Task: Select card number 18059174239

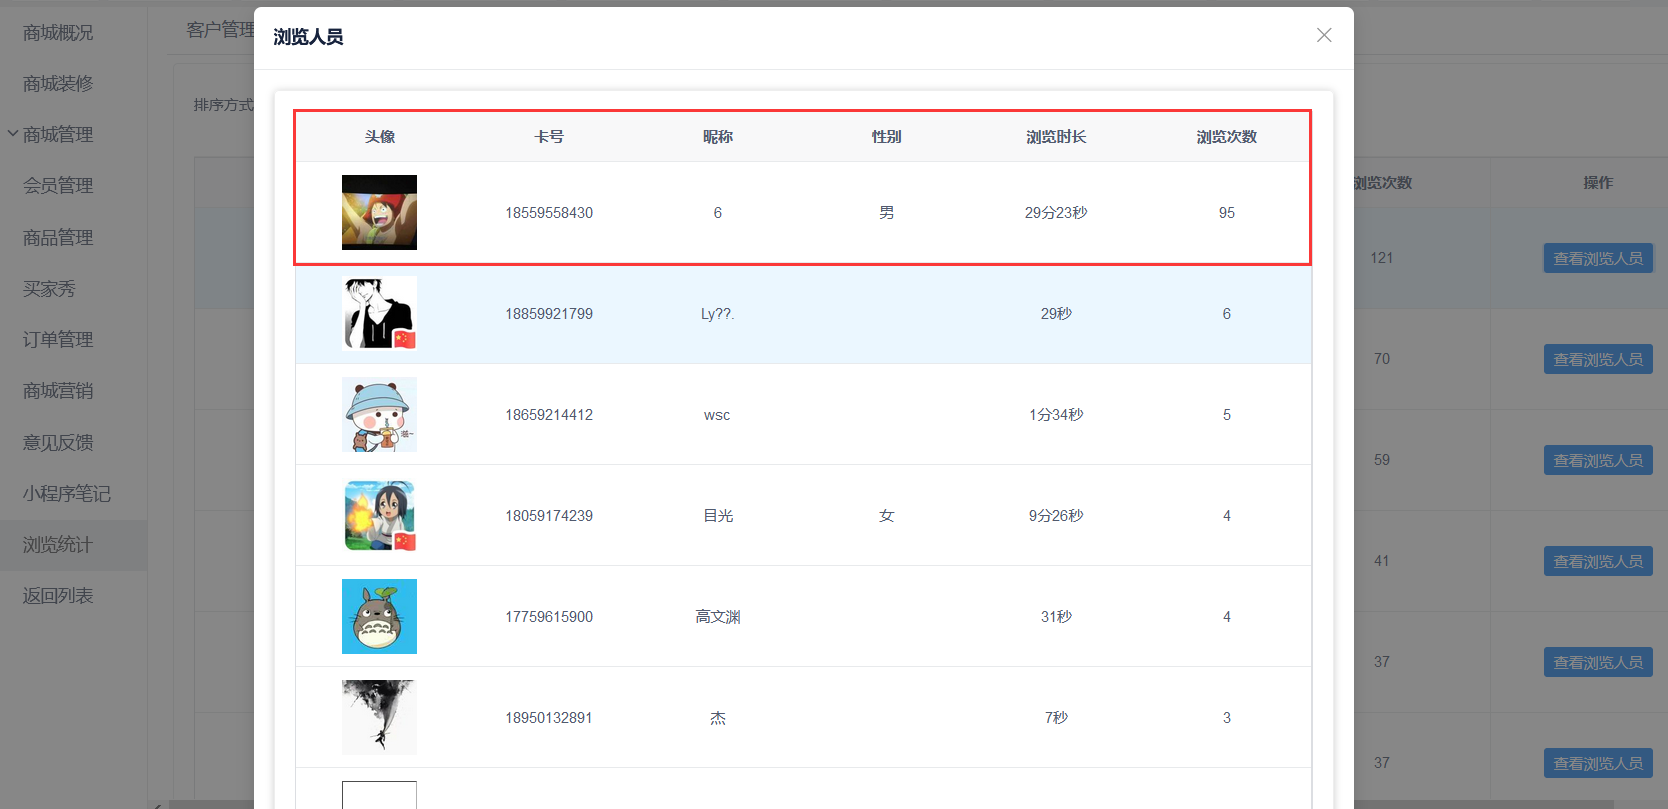Action: 549,516
